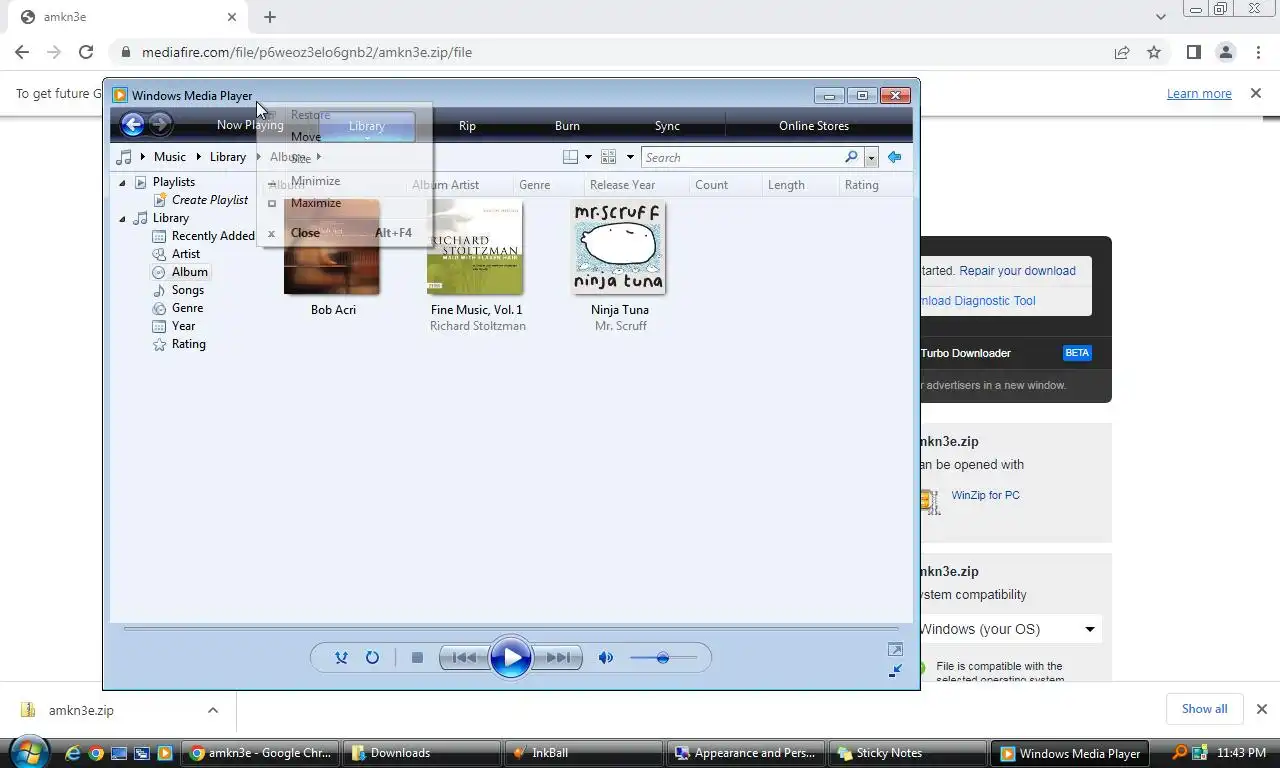Switch to full screen view icon
1280x768 pixels.
895,650
